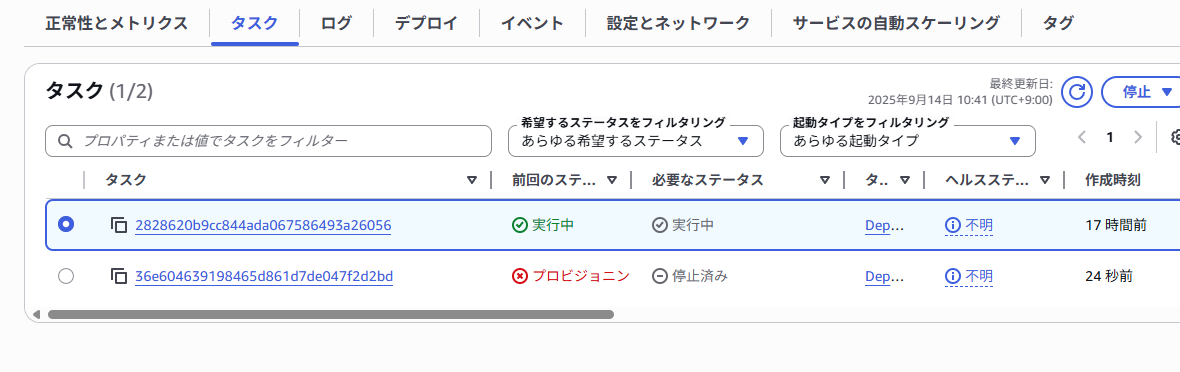
Task: Switch to the ログ tab
Action: point(336,23)
